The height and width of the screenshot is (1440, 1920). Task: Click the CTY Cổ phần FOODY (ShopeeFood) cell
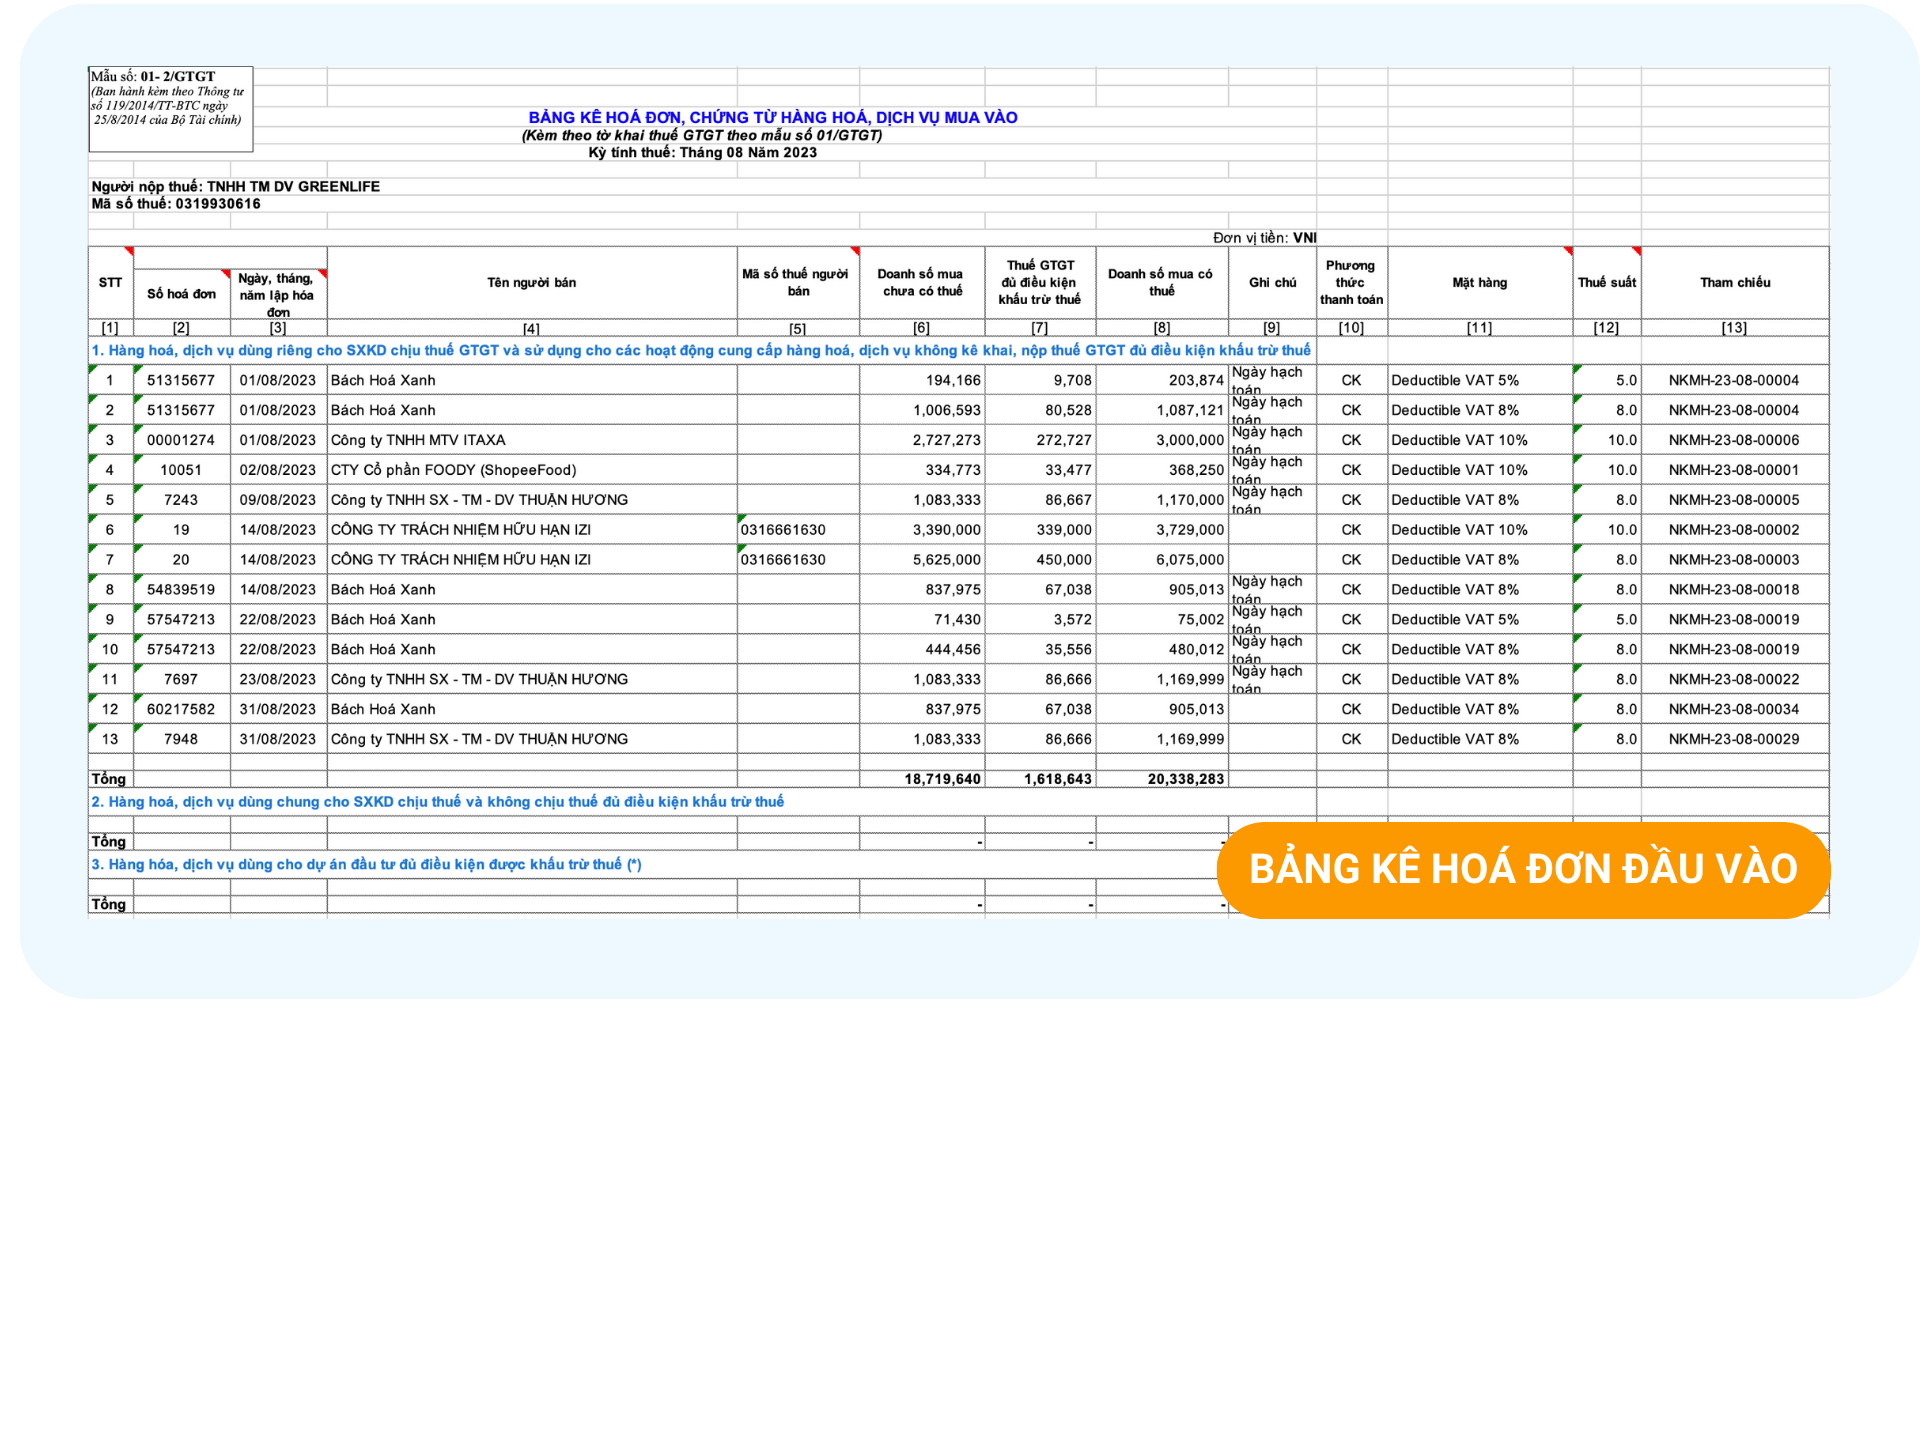point(453,470)
